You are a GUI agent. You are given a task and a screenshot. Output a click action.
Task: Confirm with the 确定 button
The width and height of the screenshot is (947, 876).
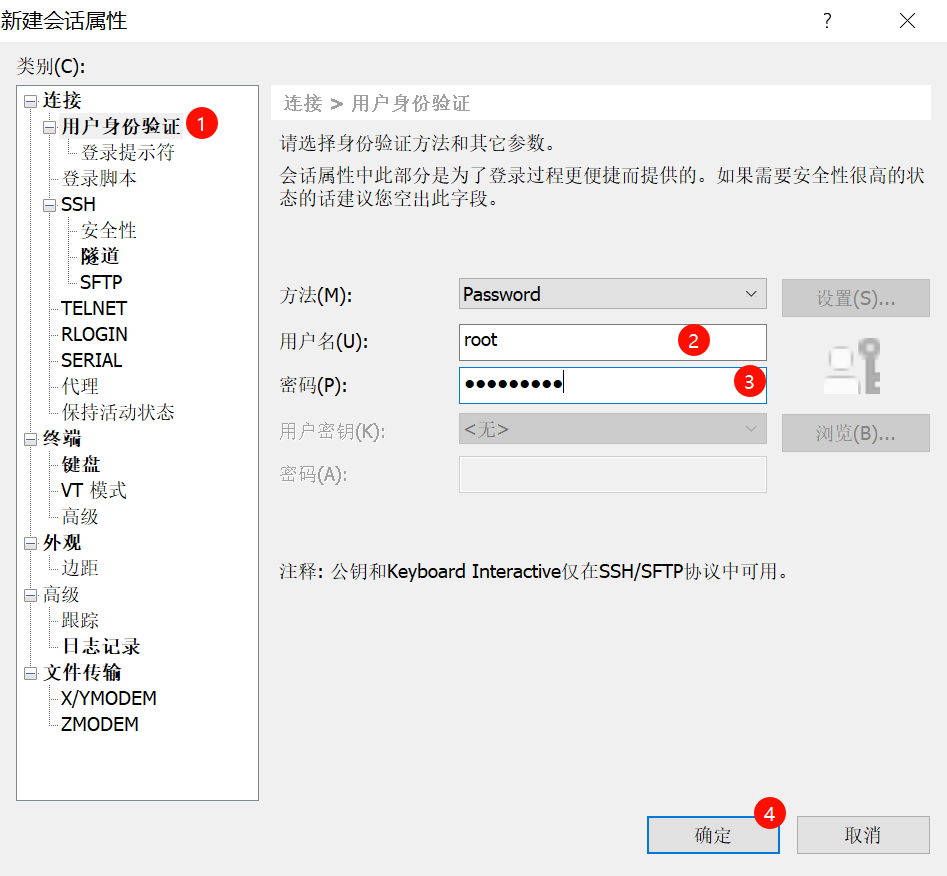713,835
